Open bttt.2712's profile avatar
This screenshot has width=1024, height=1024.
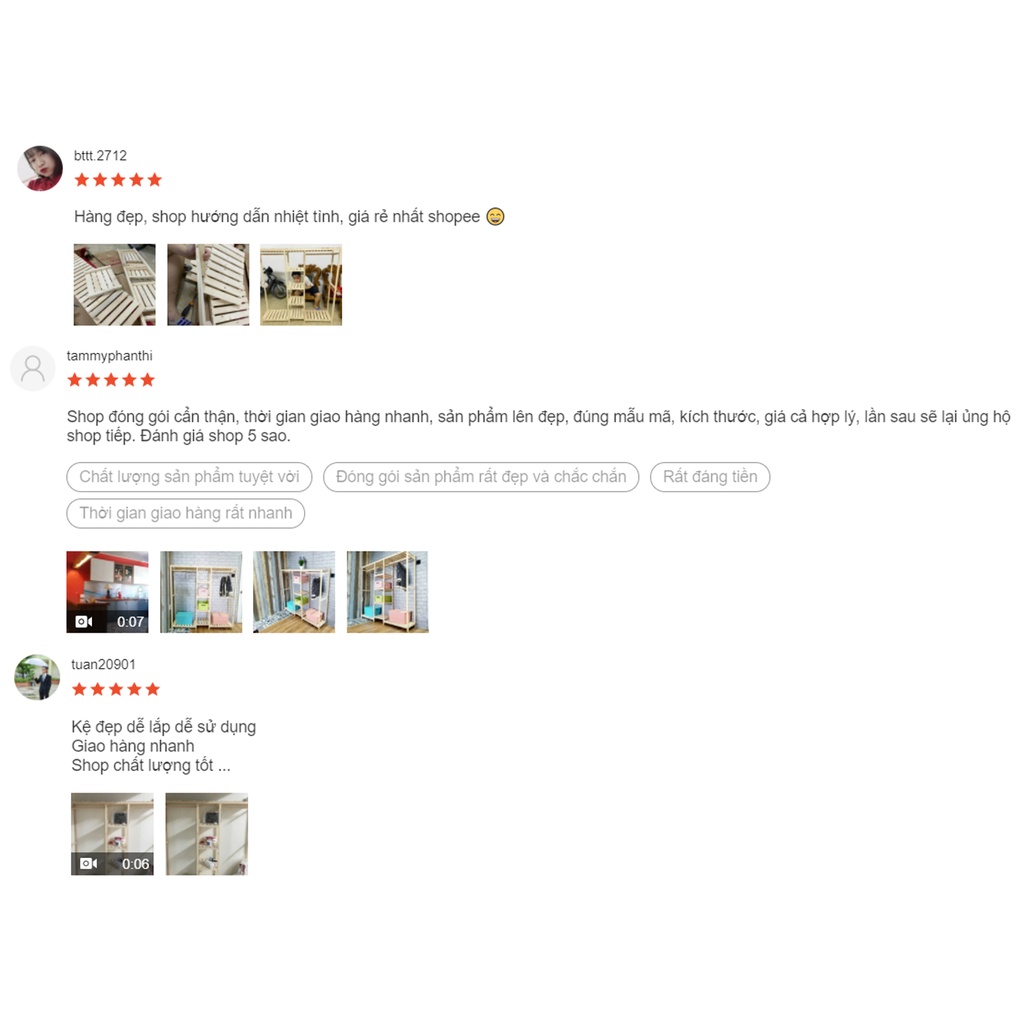click(x=40, y=168)
